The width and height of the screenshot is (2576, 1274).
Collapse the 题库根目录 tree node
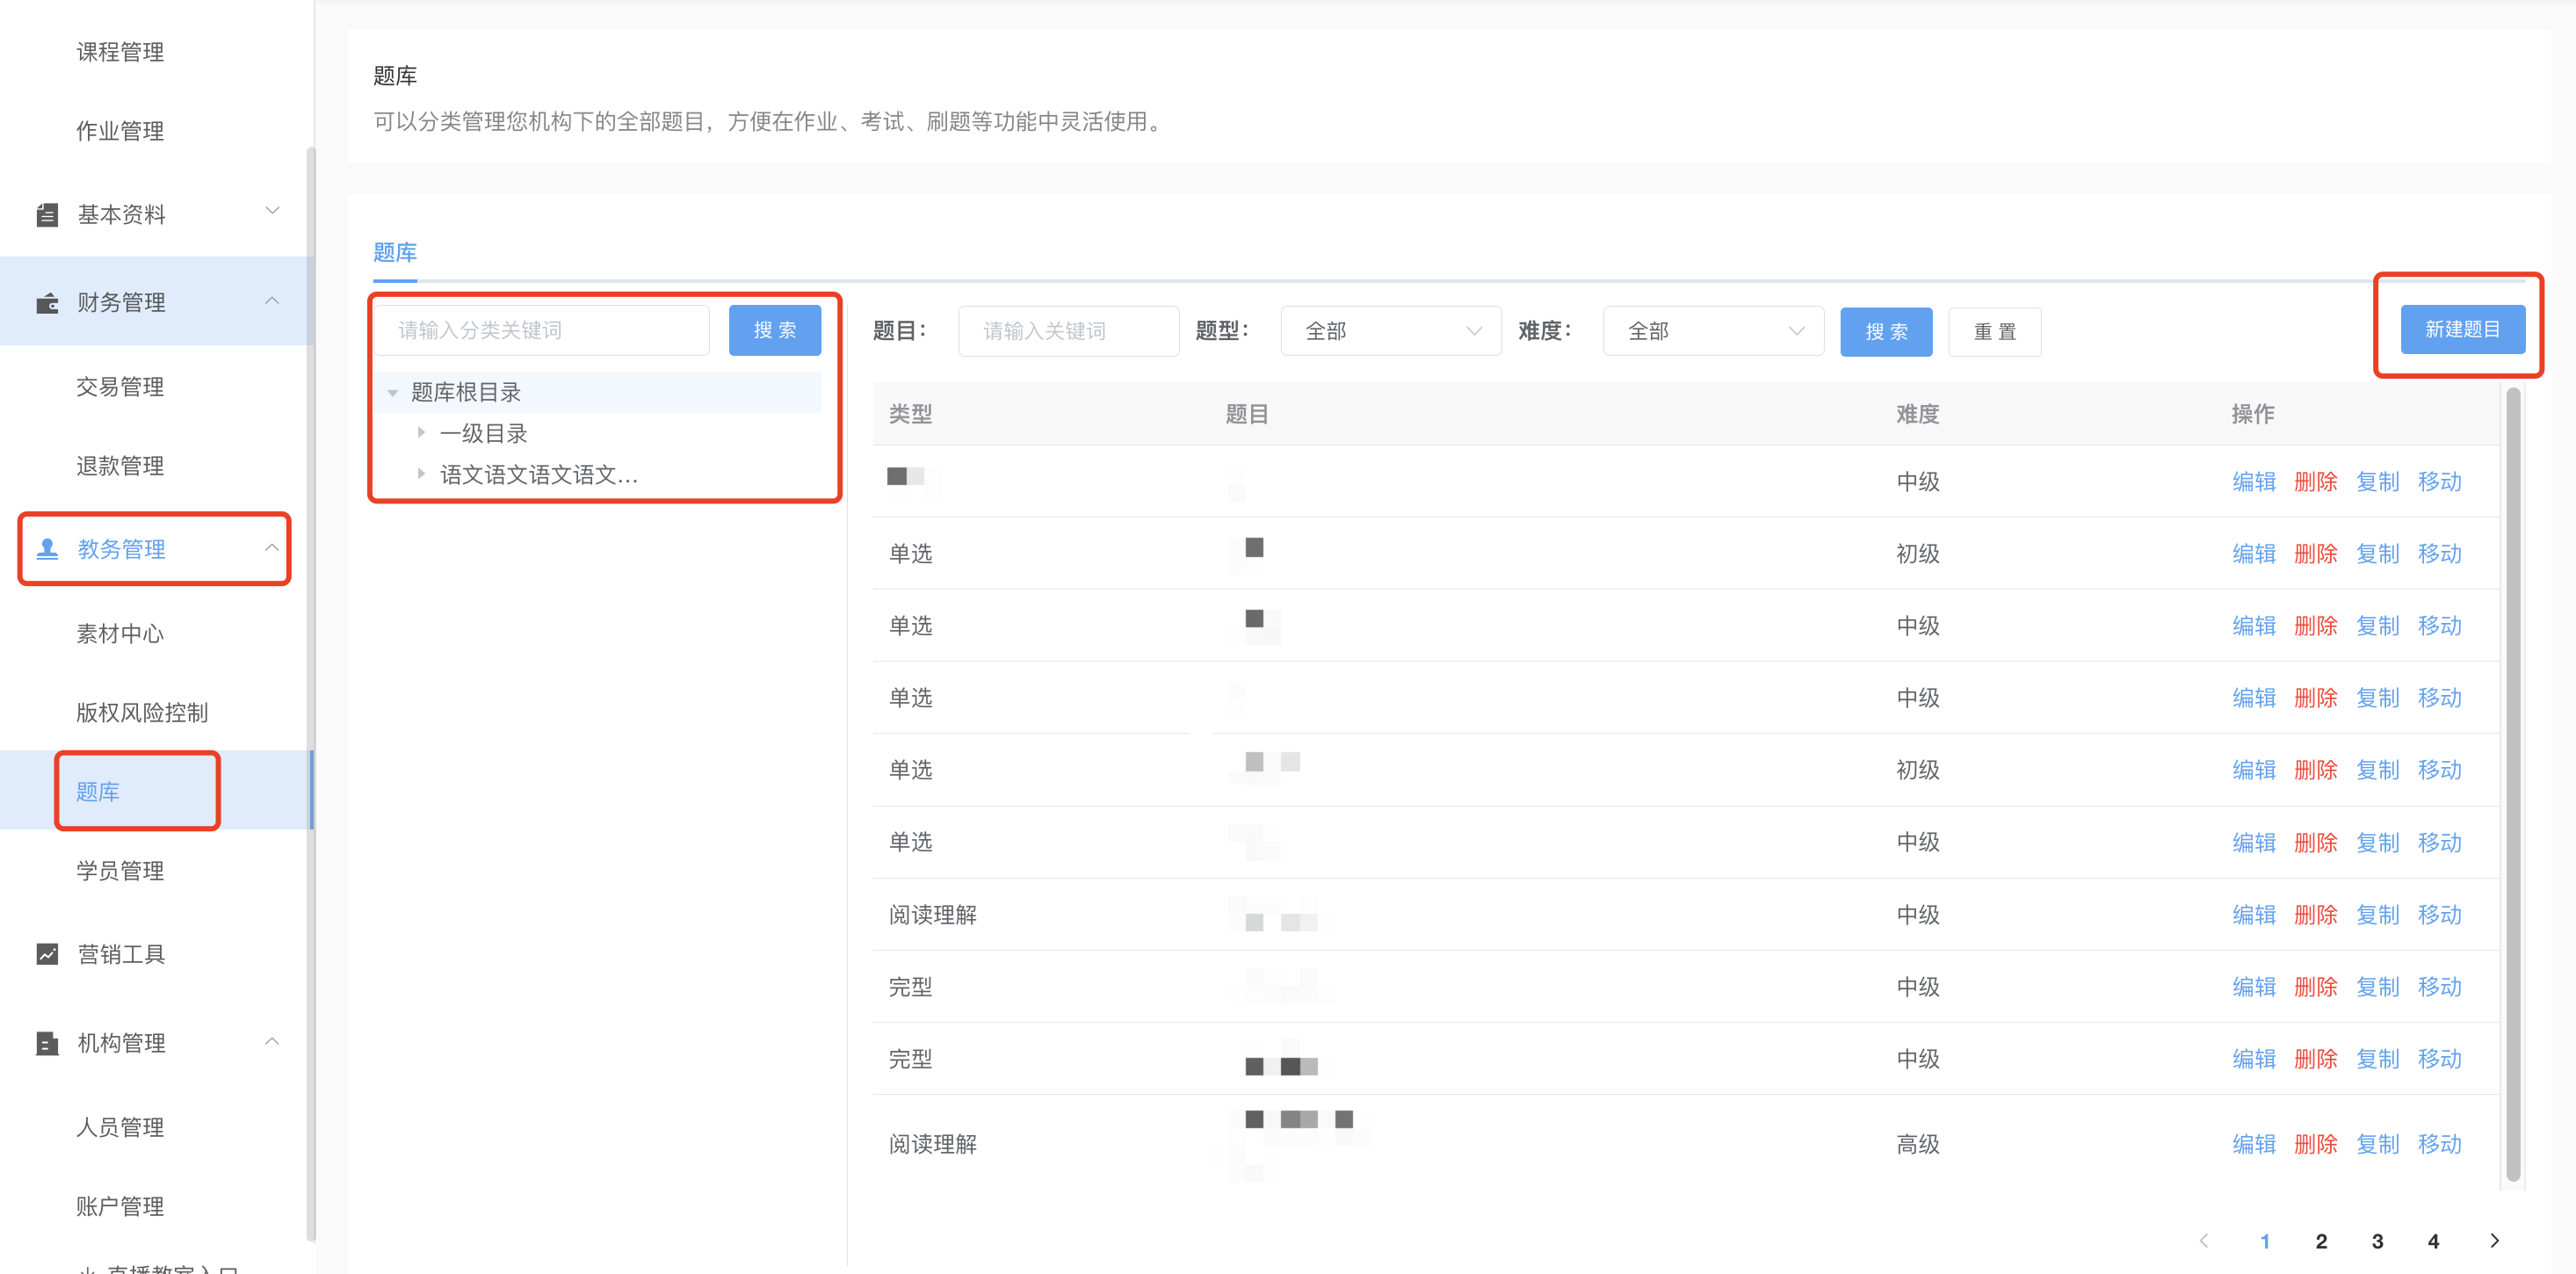pyautogui.click(x=393, y=393)
